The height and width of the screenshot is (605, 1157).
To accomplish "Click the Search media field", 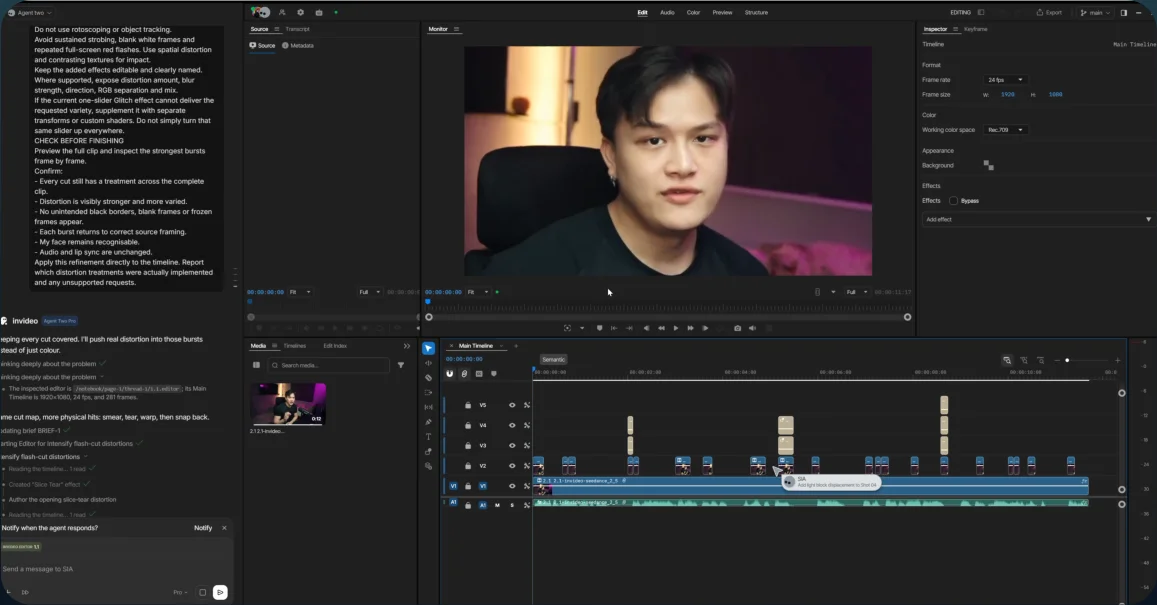I will (x=328, y=365).
